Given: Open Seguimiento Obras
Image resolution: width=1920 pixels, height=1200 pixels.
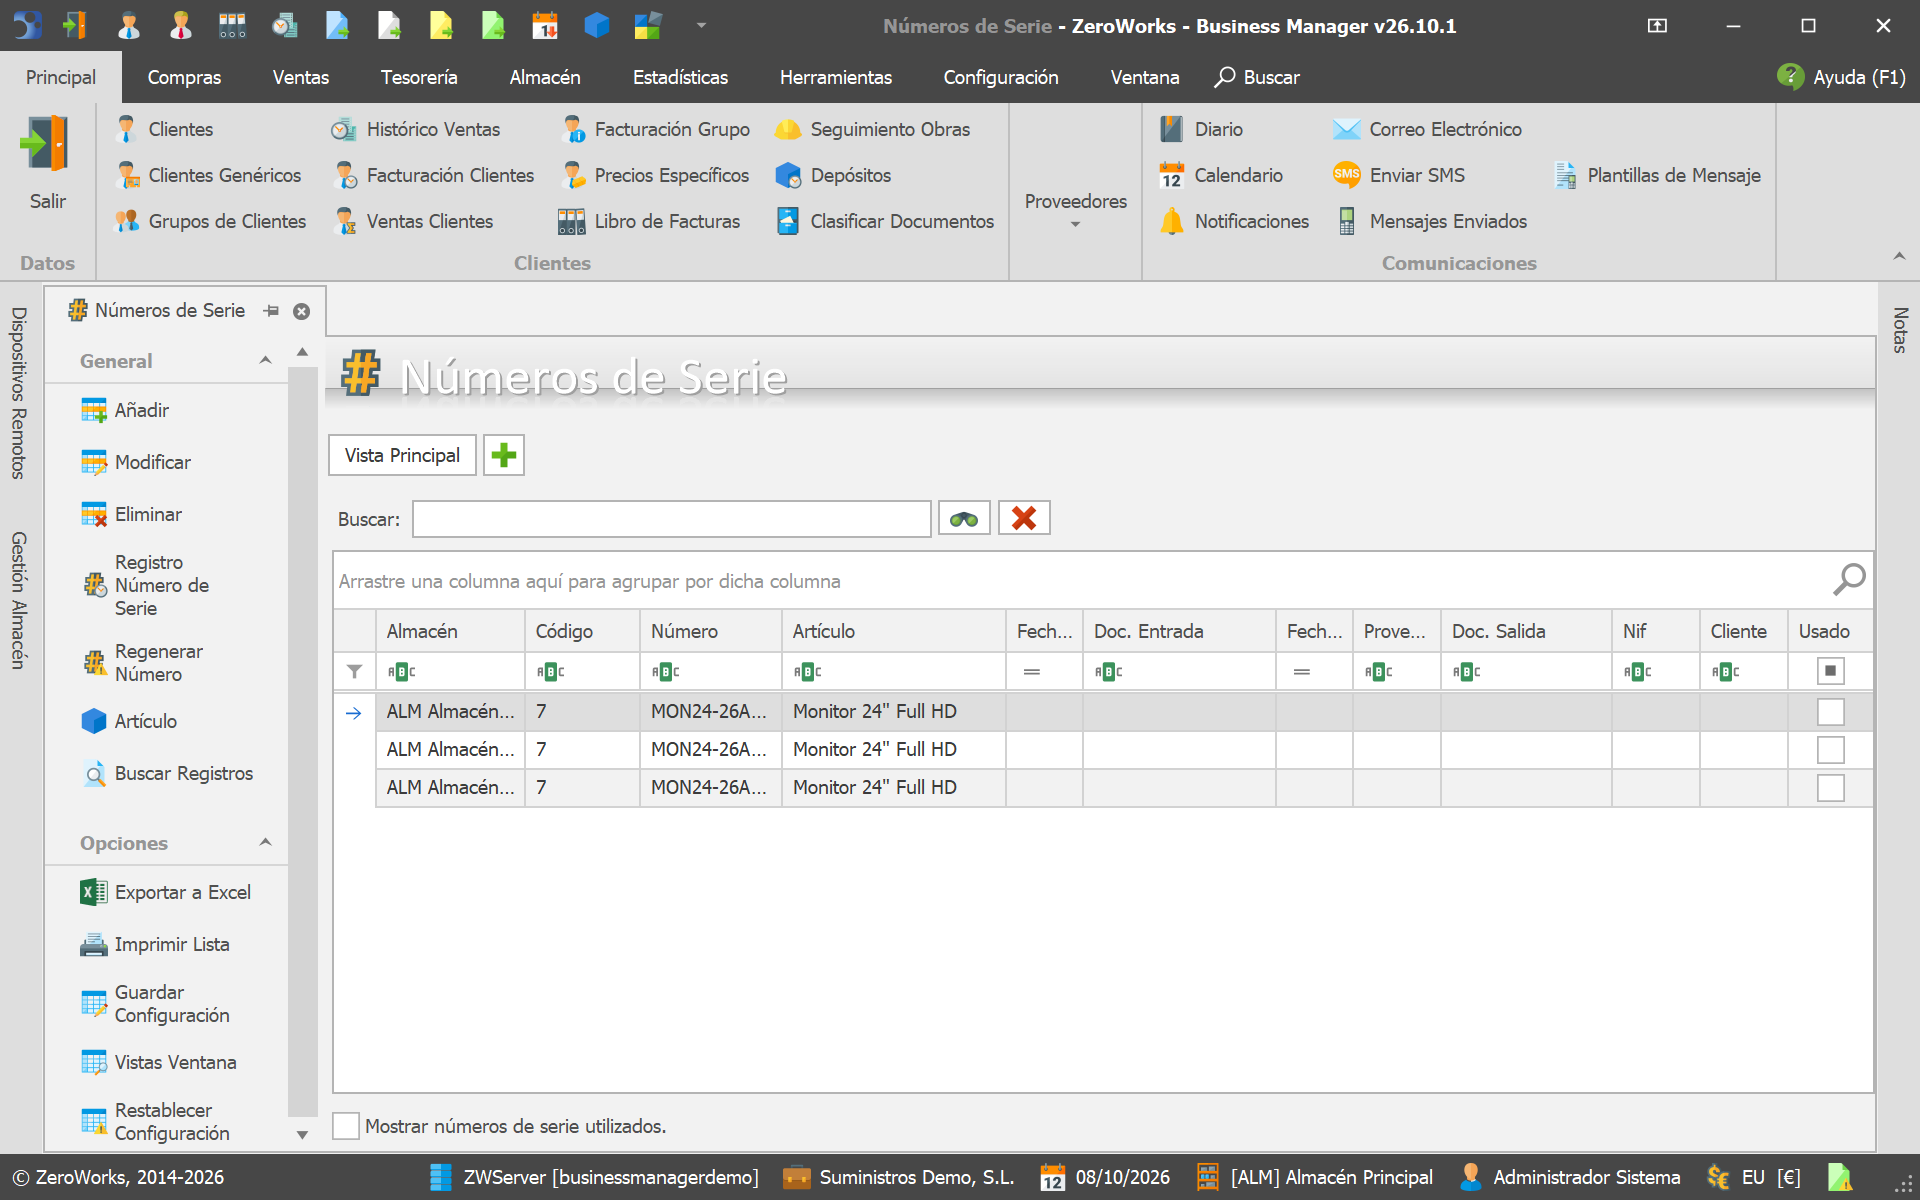Looking at the screenshot, I should point(873,129).
